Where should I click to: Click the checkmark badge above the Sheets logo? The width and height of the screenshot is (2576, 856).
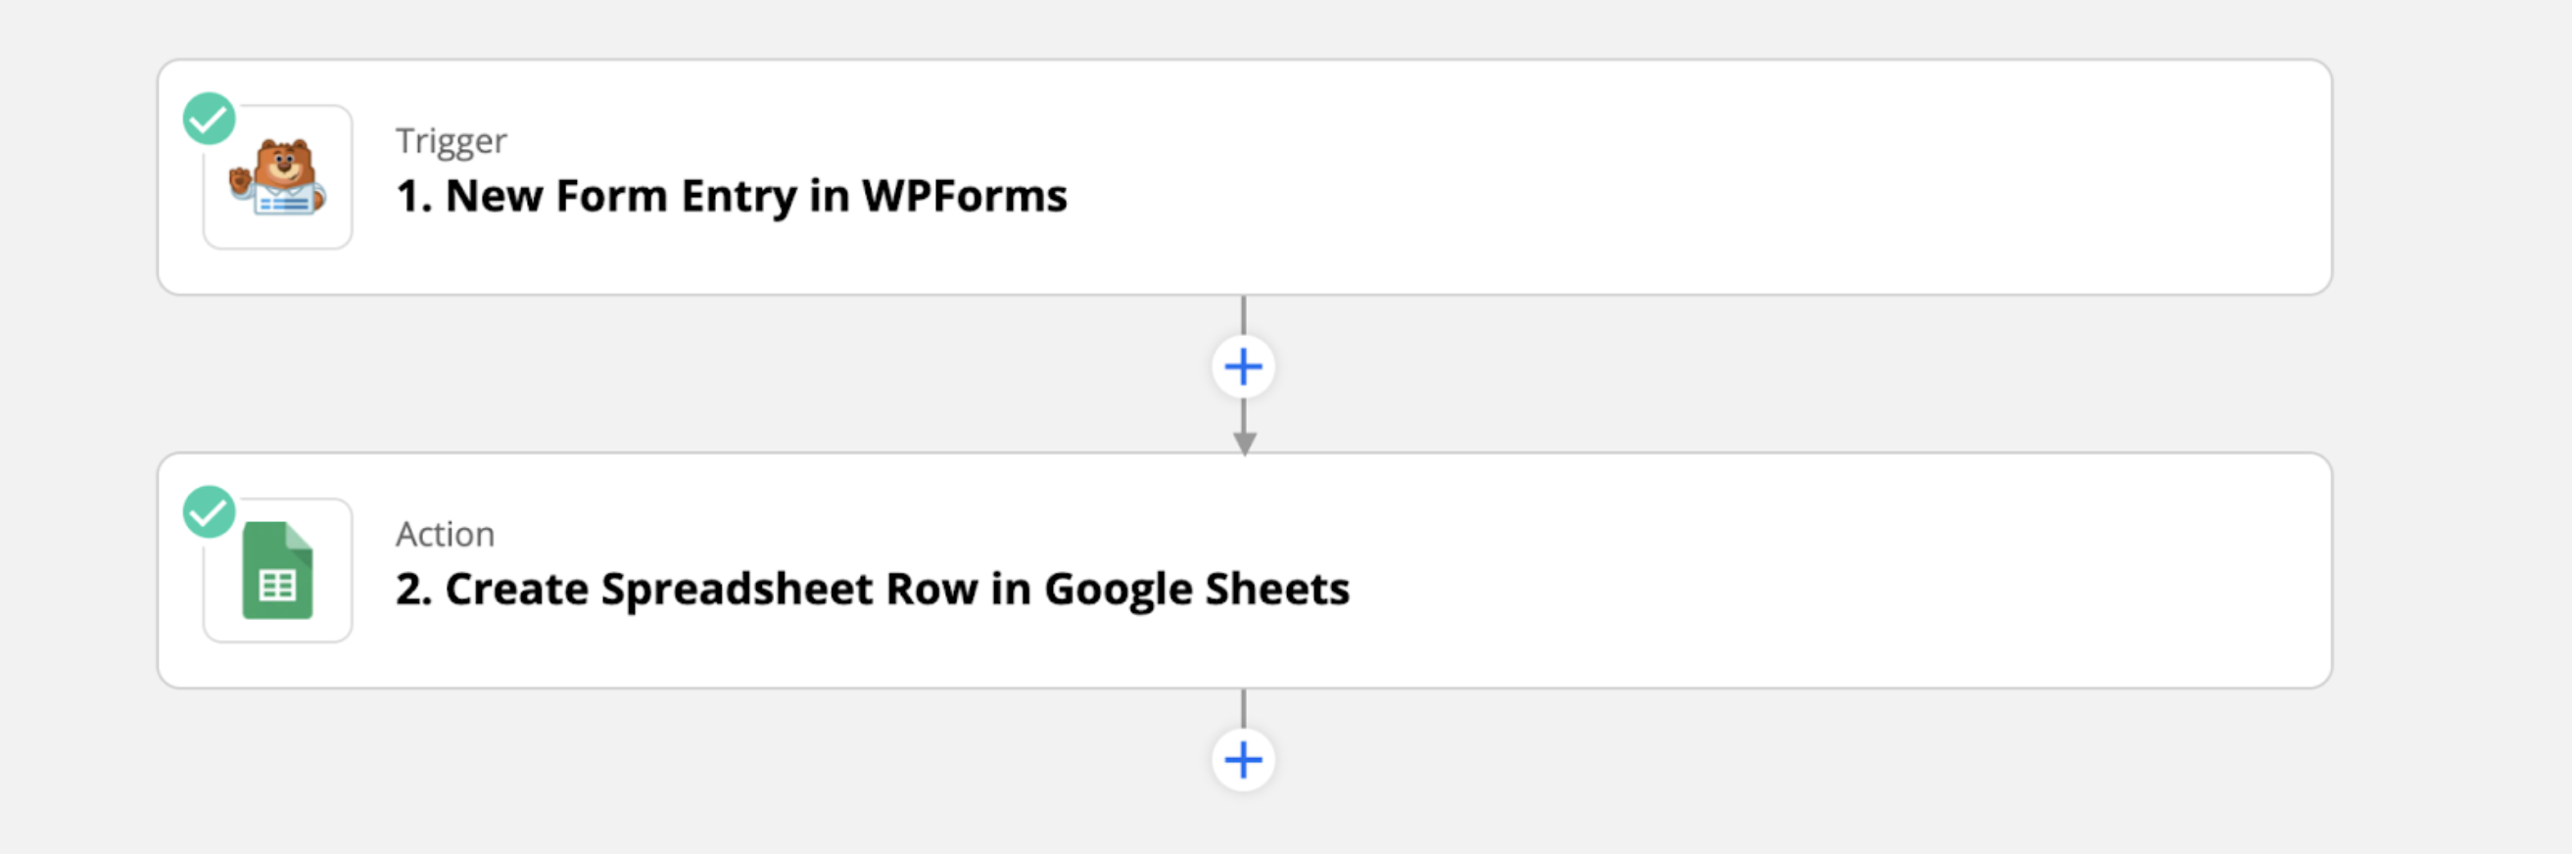click(211, 515)
